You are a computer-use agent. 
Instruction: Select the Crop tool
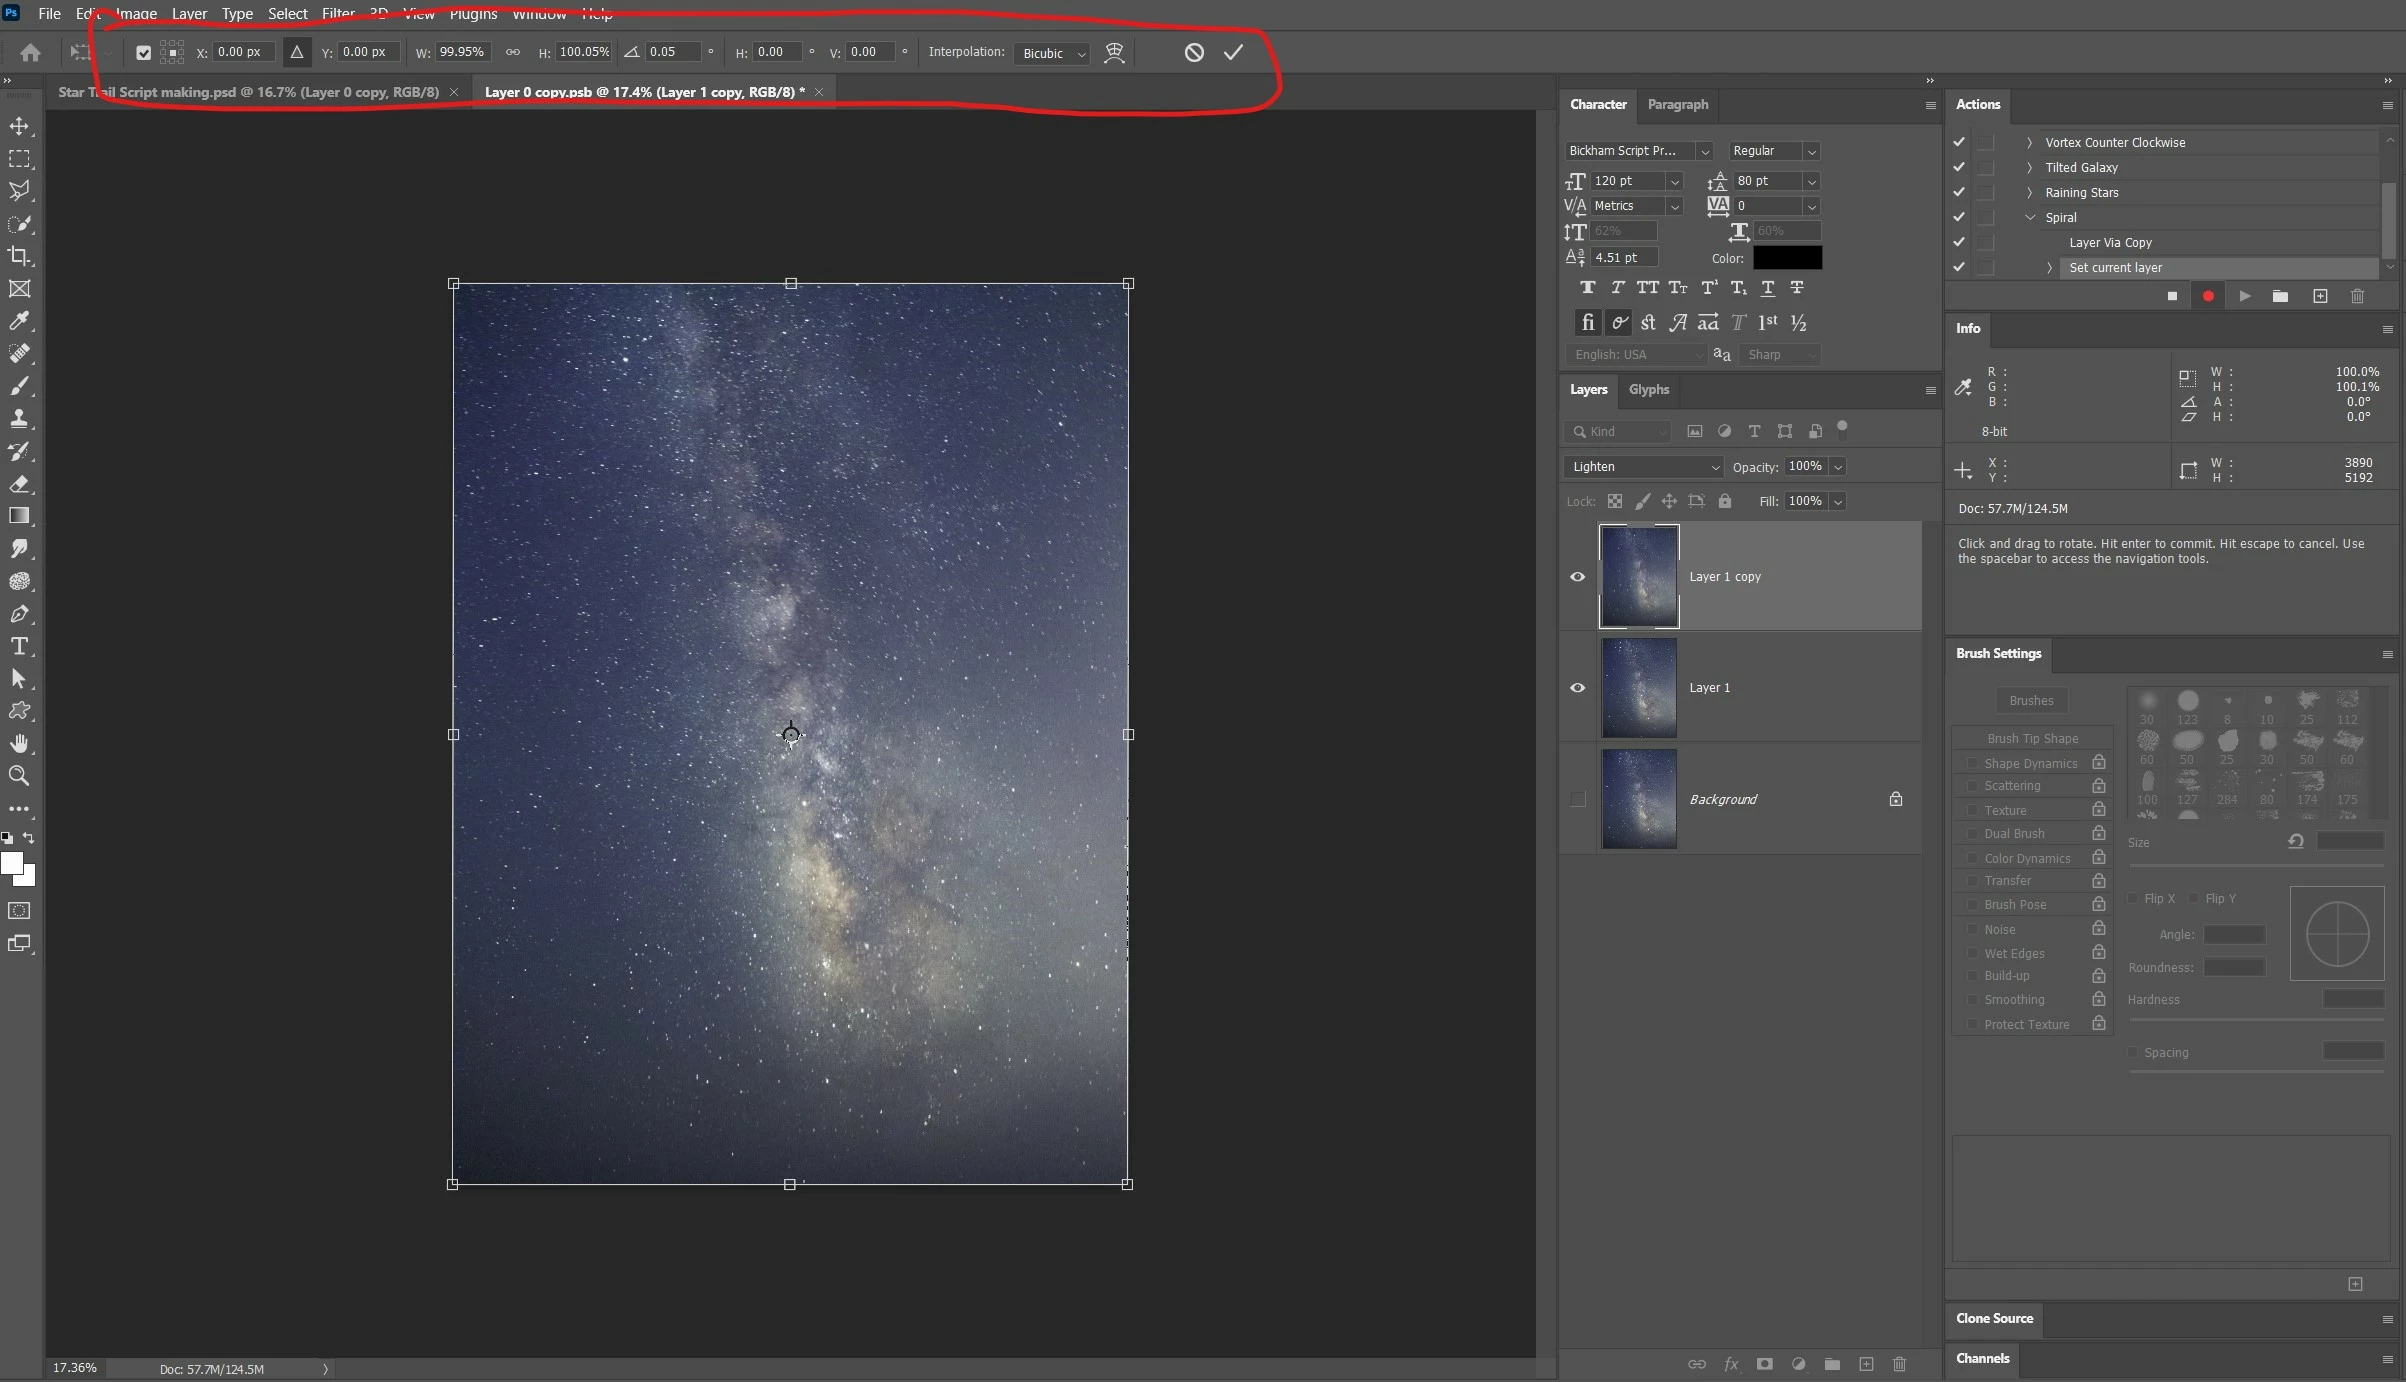click(19, 256)
